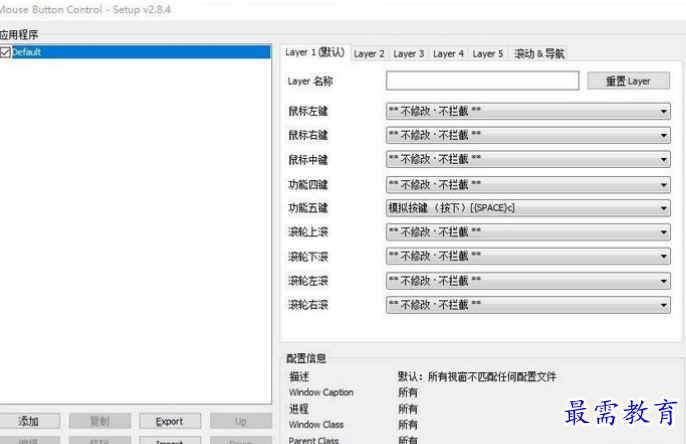686x444 pixels.
Task: Open the 功能五键 模拟按键 dropdown
Action: pos(528,208)
